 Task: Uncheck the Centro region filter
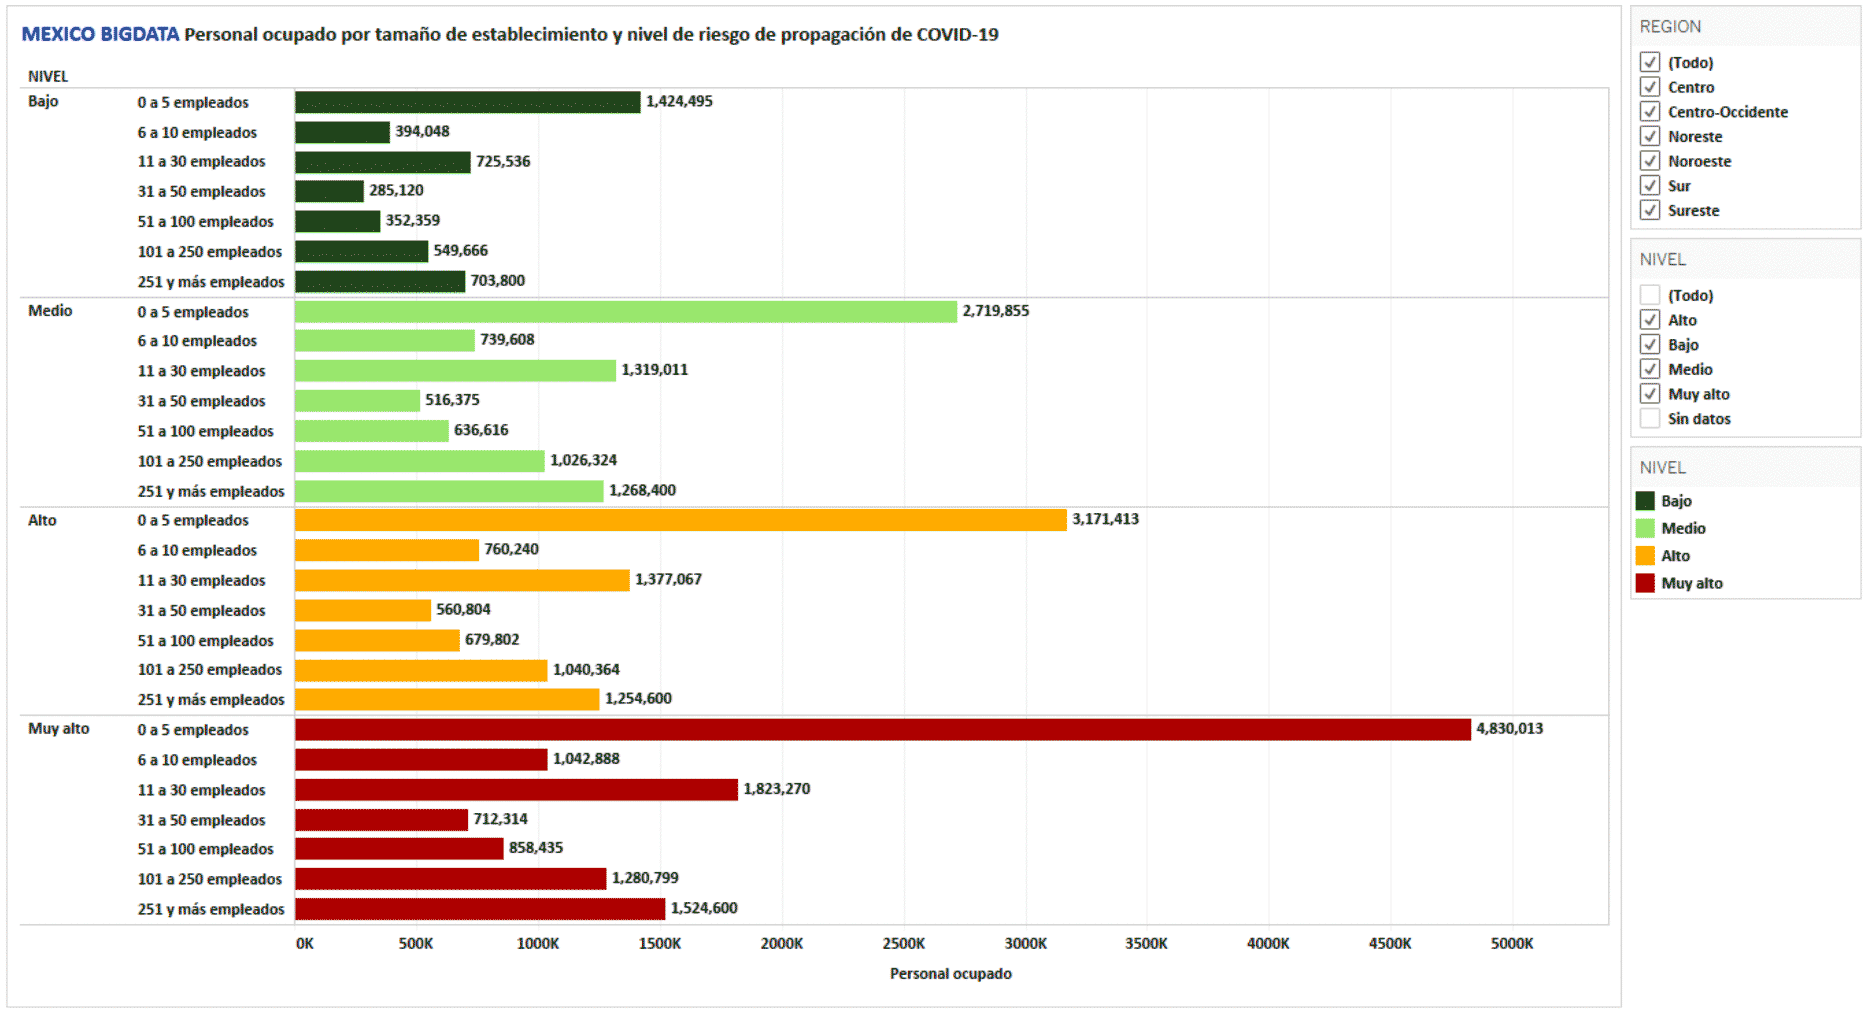(1651, 87)
